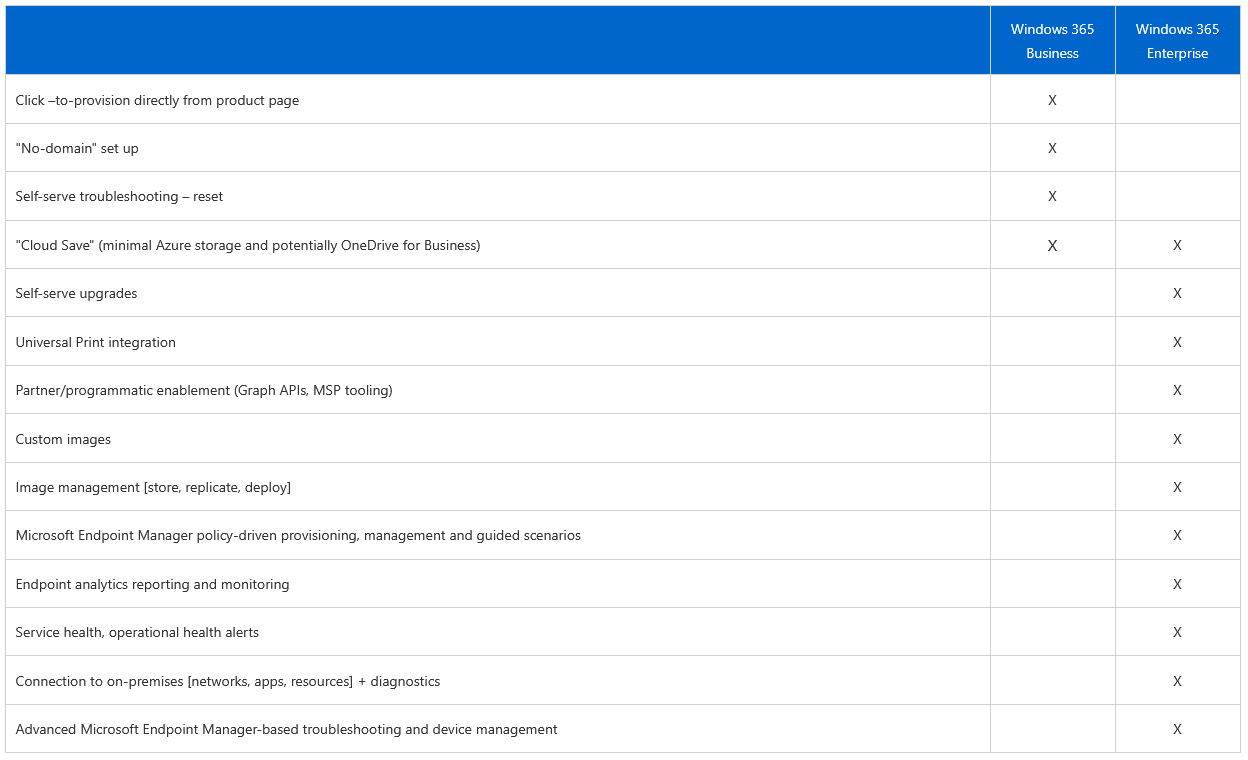The width and height of the screenshot is (1248, 760).
Task: Click Enterprise X in Cloud Save row
Action: 1177,245
